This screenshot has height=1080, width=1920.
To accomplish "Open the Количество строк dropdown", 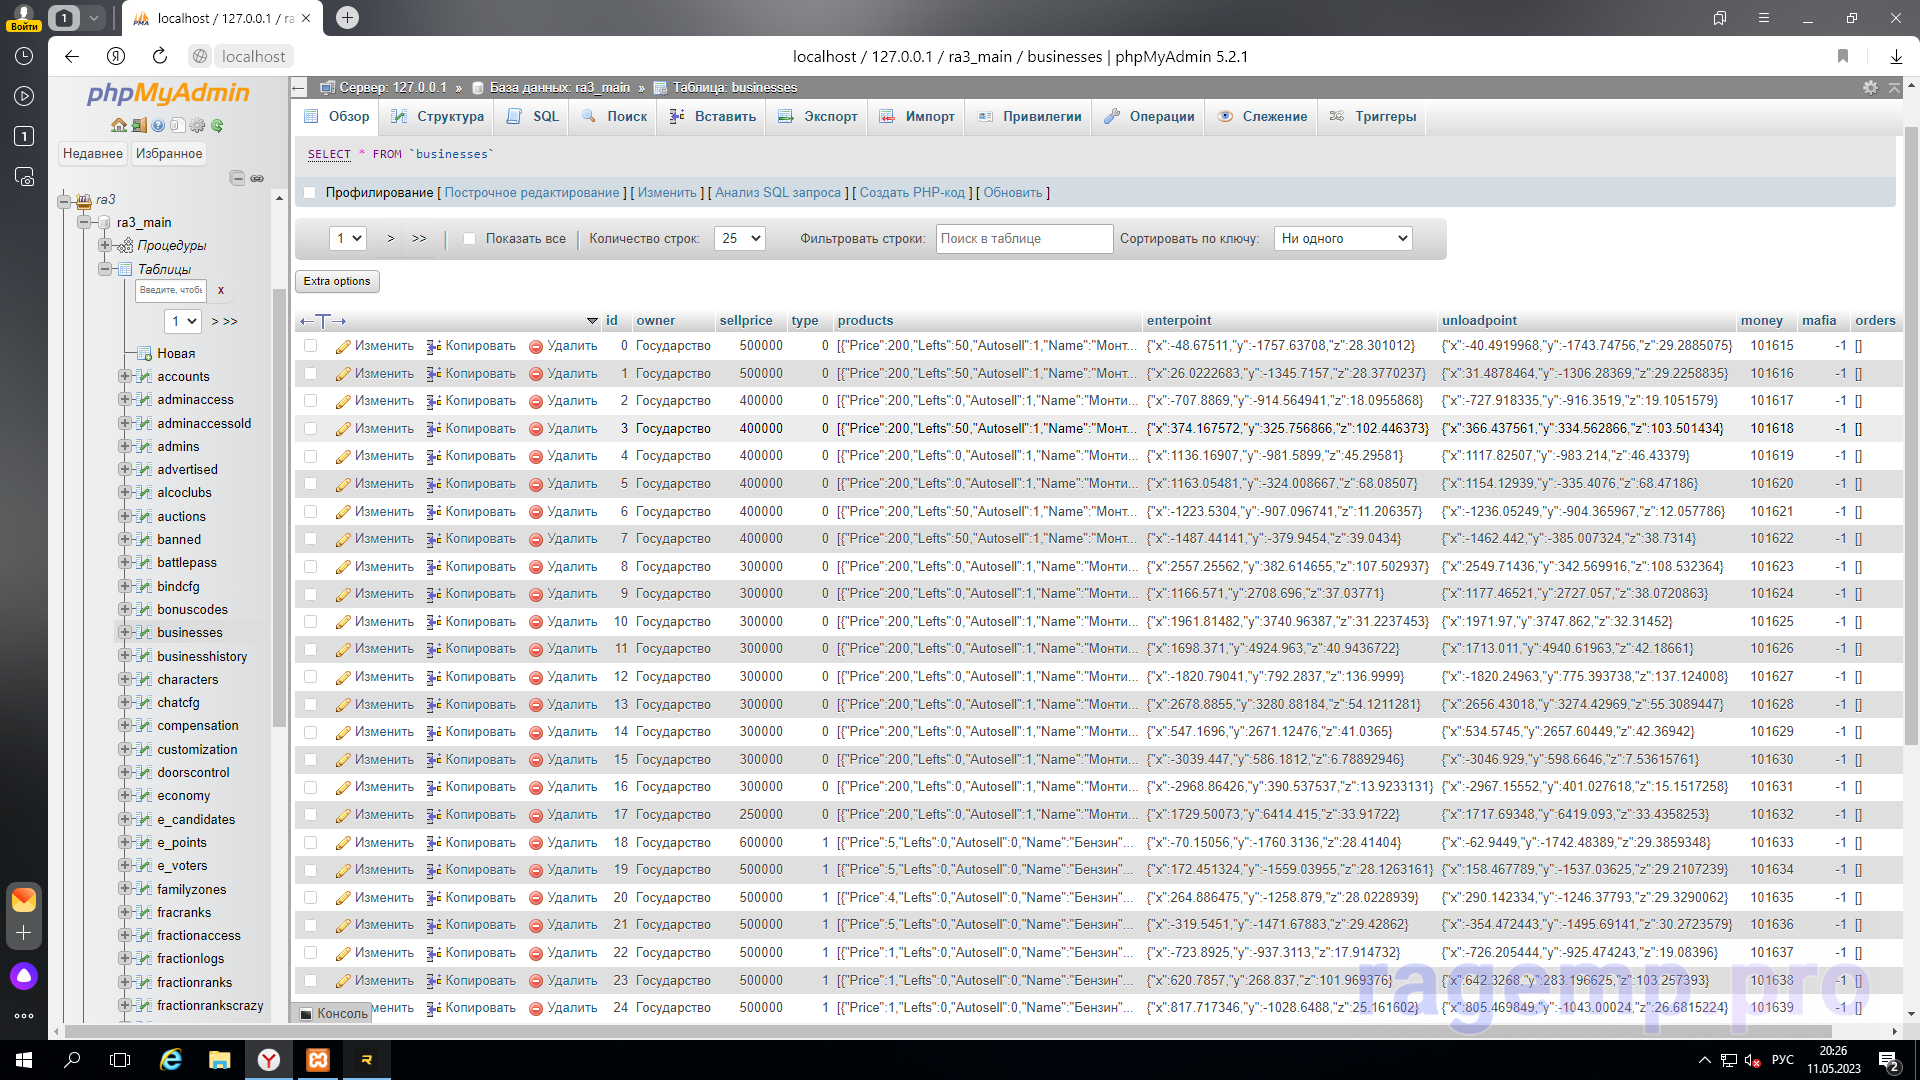I will point(740,239).
